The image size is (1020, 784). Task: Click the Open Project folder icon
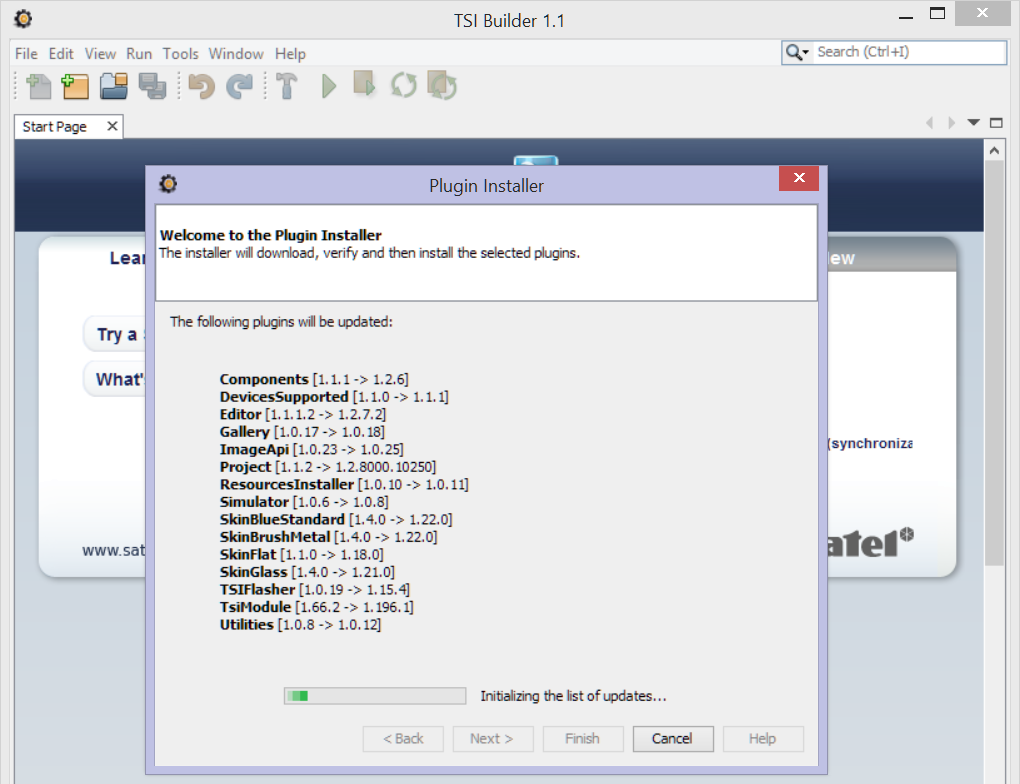click(x=114, y=86)
